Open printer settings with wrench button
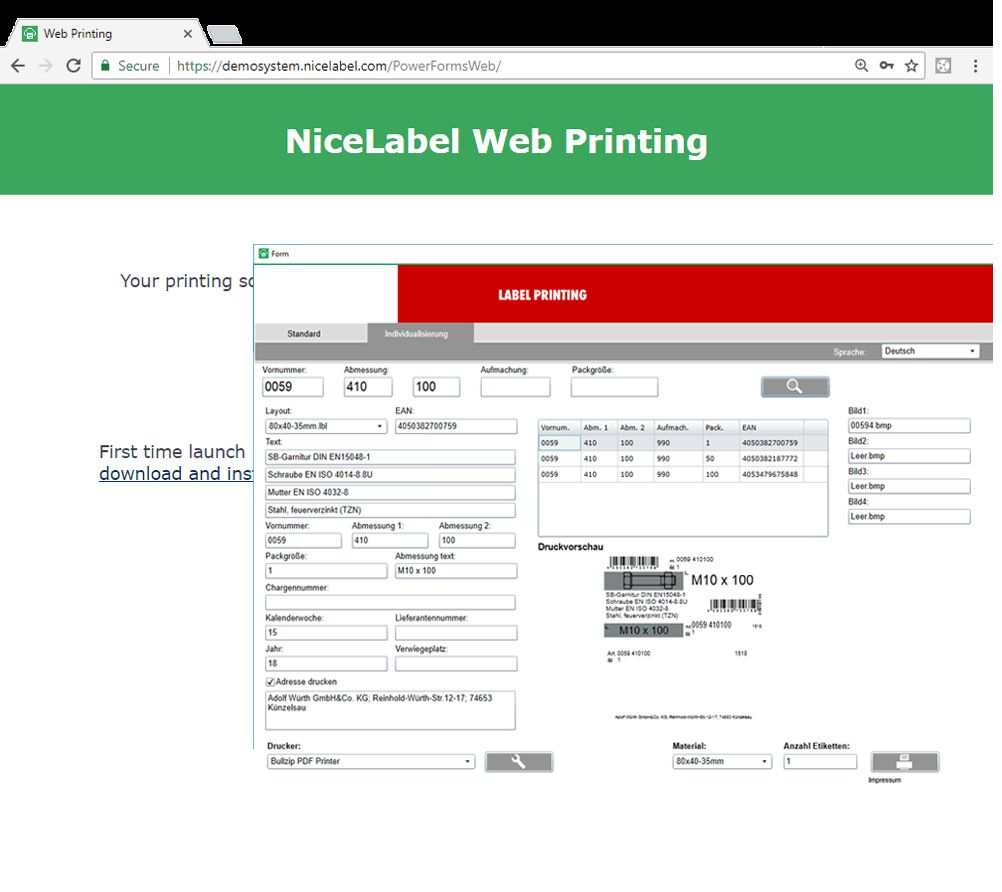1002x892 pixels. (x=518, y=762)
